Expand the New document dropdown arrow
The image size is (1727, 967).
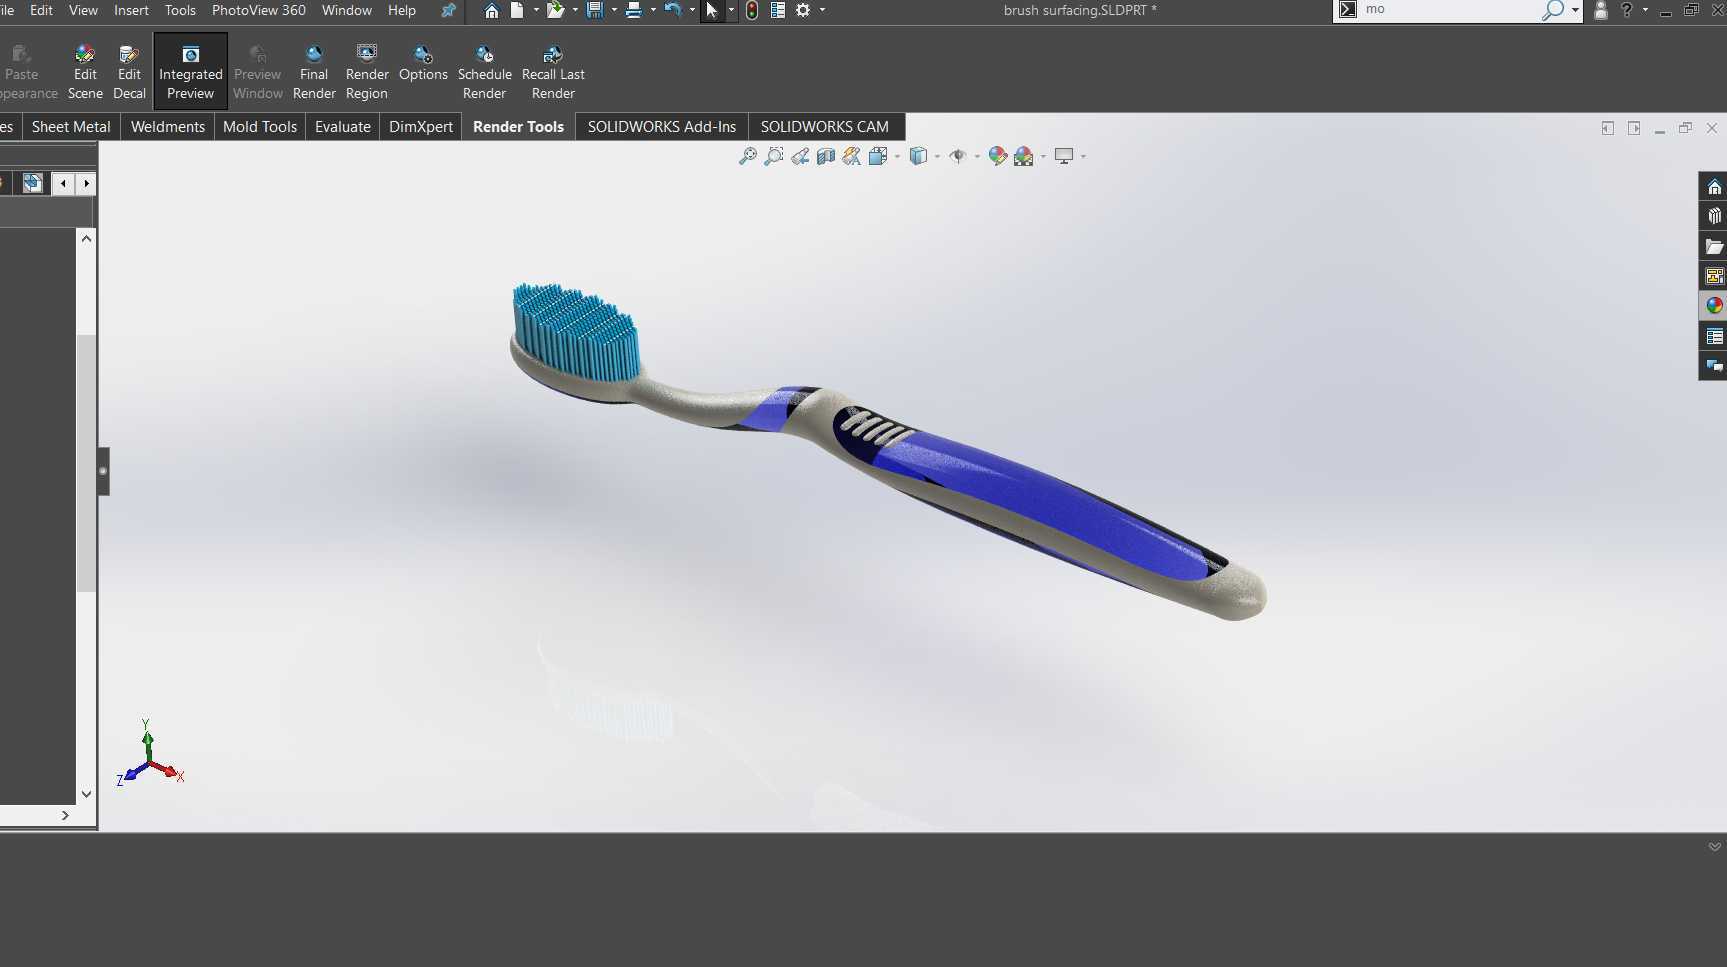pos(536,10)
